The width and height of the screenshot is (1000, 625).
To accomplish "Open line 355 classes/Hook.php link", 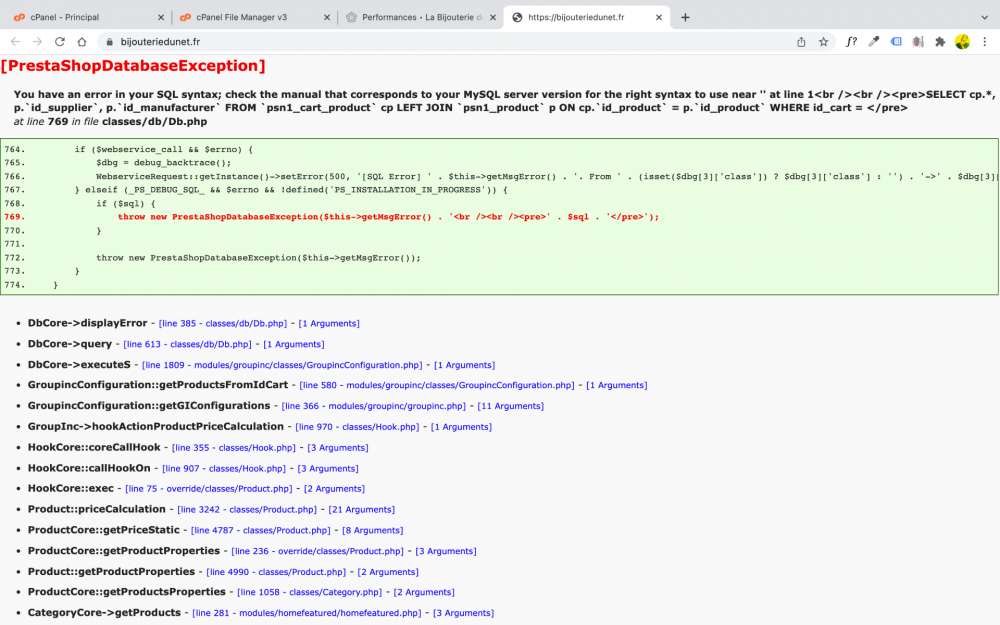I will coord(234,448).
